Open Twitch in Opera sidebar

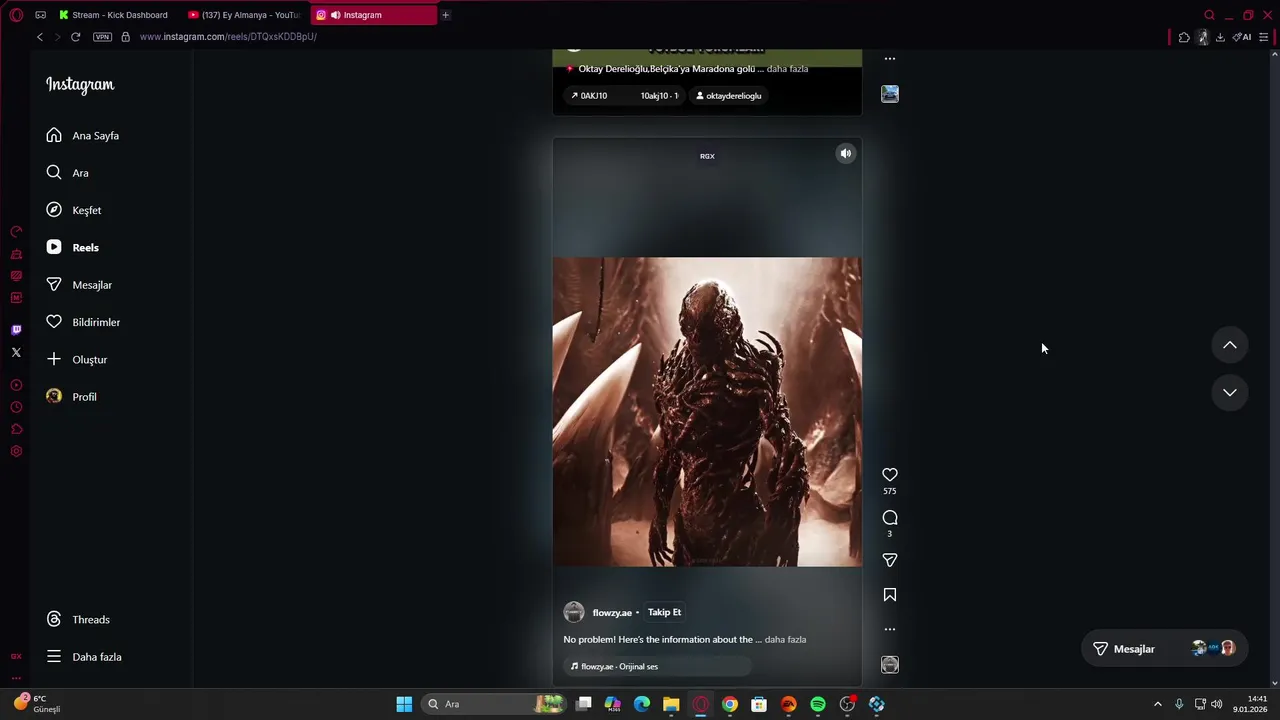(16, 330)
